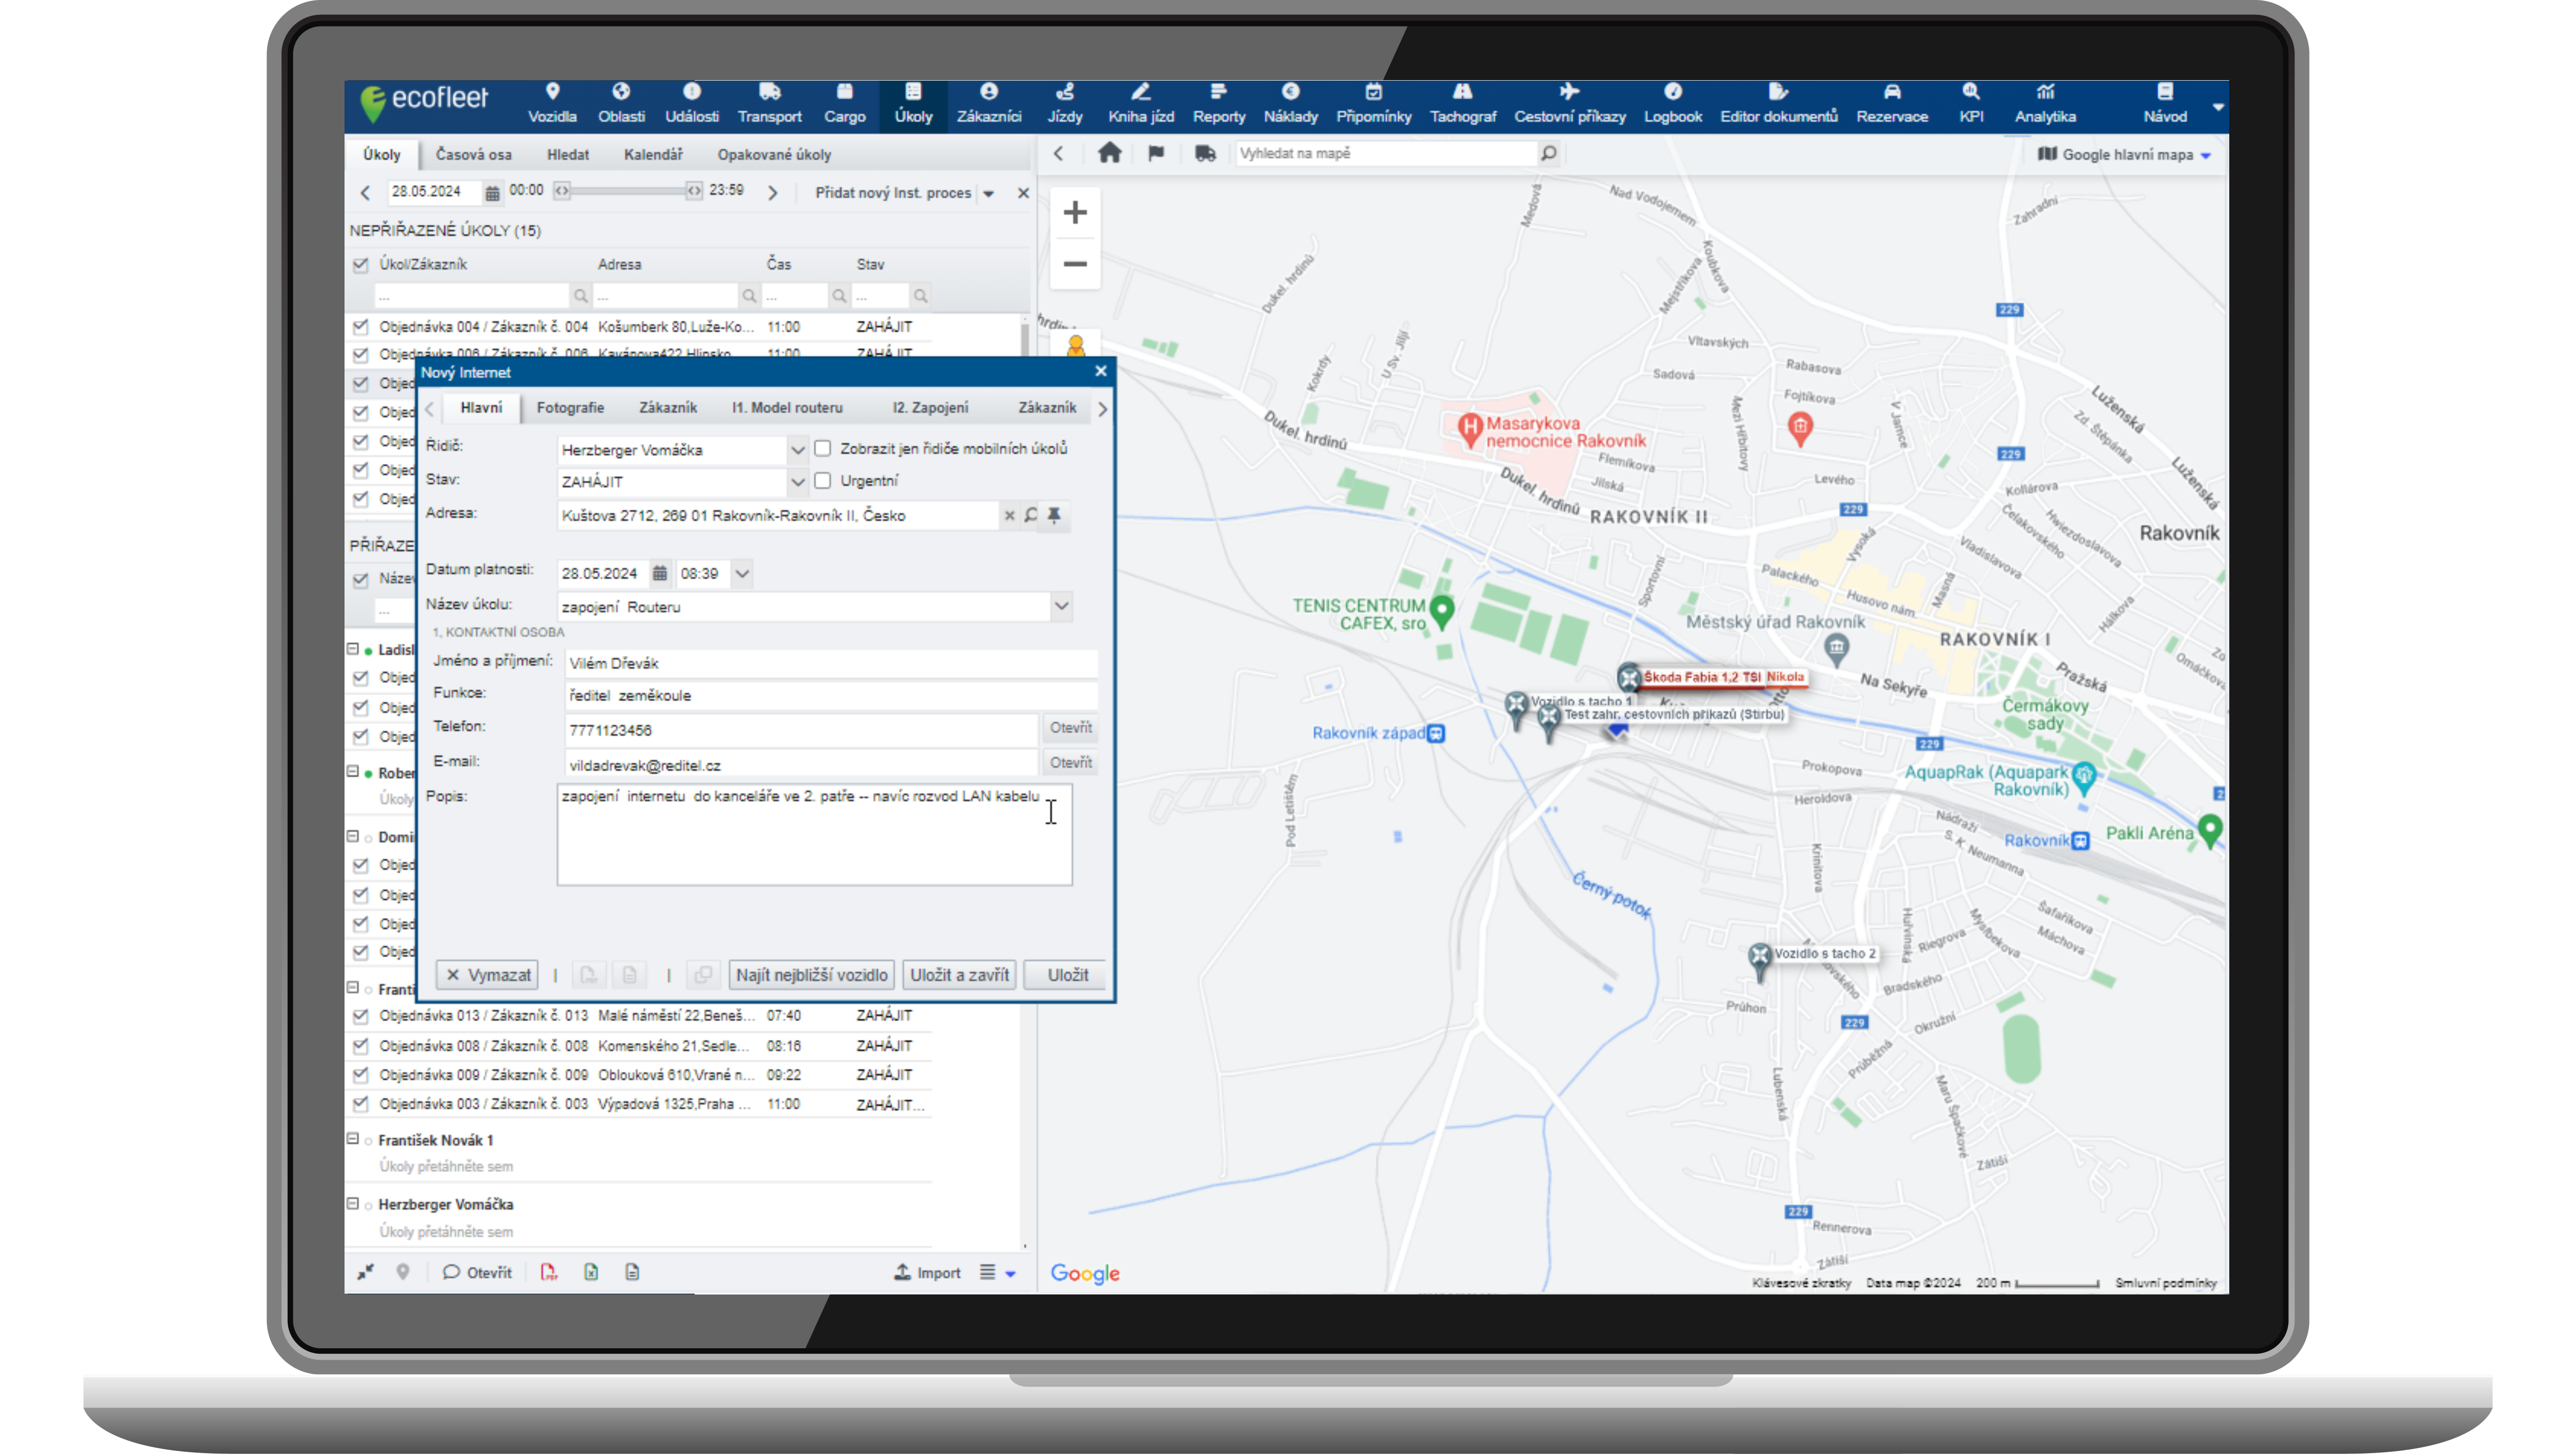Viewport: 2576px width, 1454px height.
Task: Click the time range slider track
Action: point(628,190)
